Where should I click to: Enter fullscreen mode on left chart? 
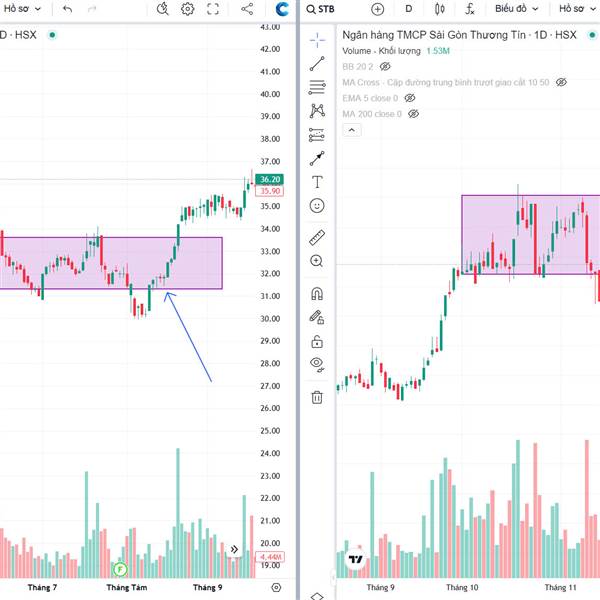point(213,9)
